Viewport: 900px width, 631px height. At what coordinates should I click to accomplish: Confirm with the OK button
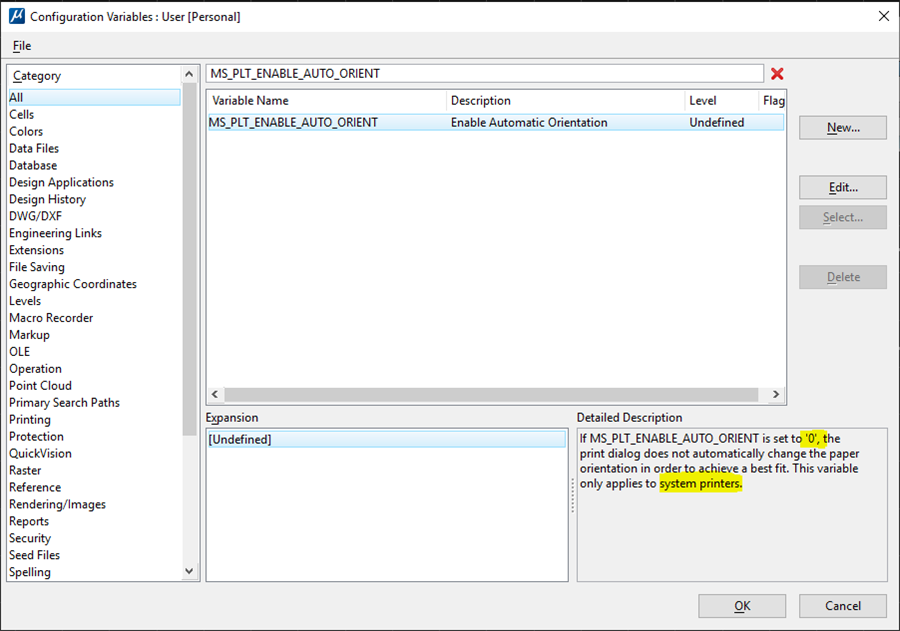pos(742,606)
